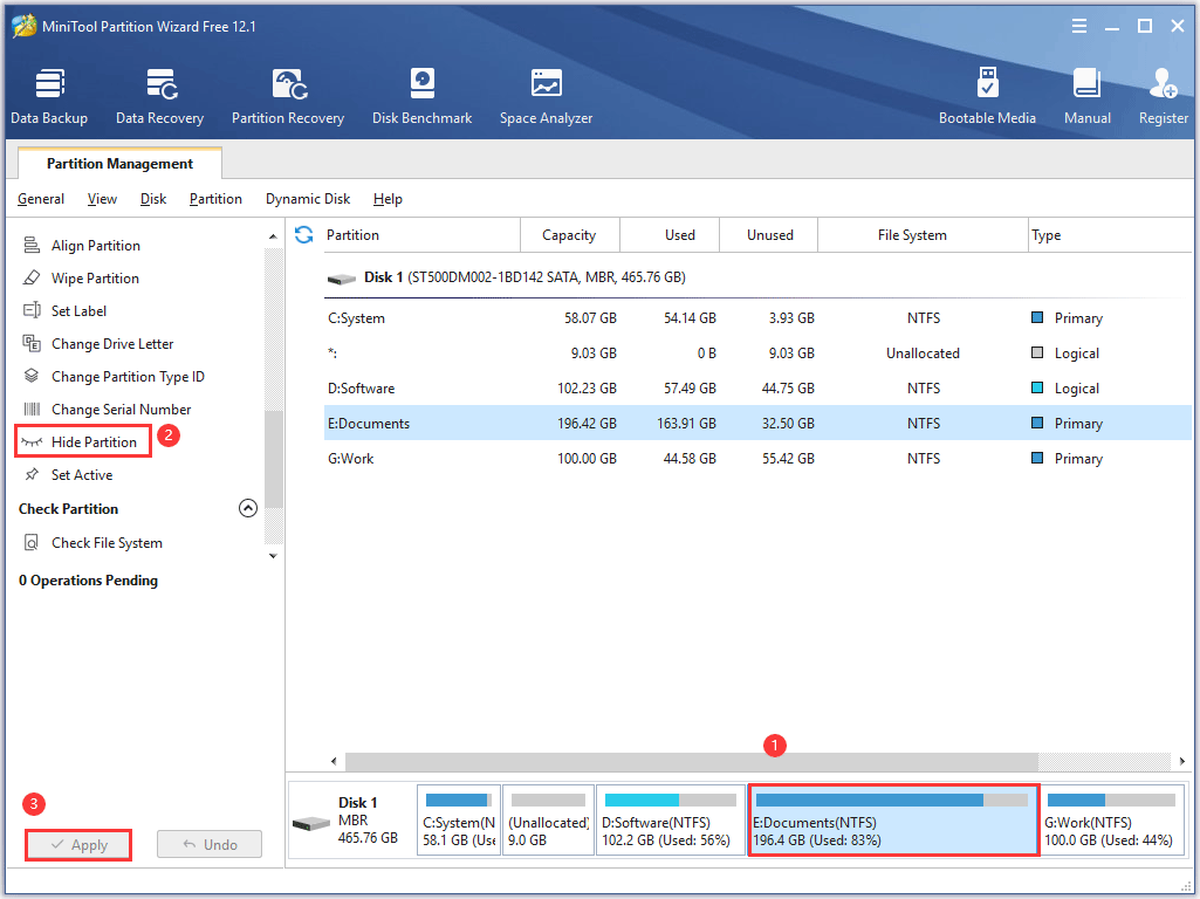This screenshot has width=1200, height=899.
Task: Select Change Partition Type ID
Action: (x=128, y=377)
